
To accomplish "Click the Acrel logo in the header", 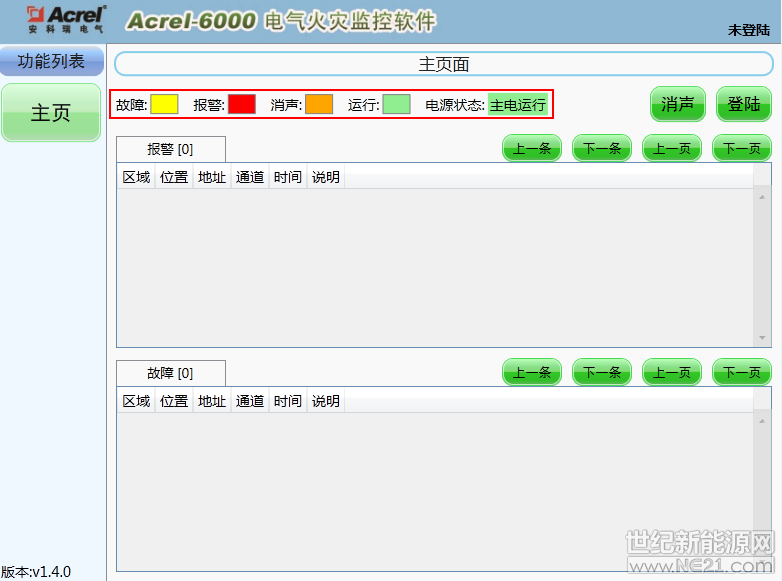I will tap(65, 18).
